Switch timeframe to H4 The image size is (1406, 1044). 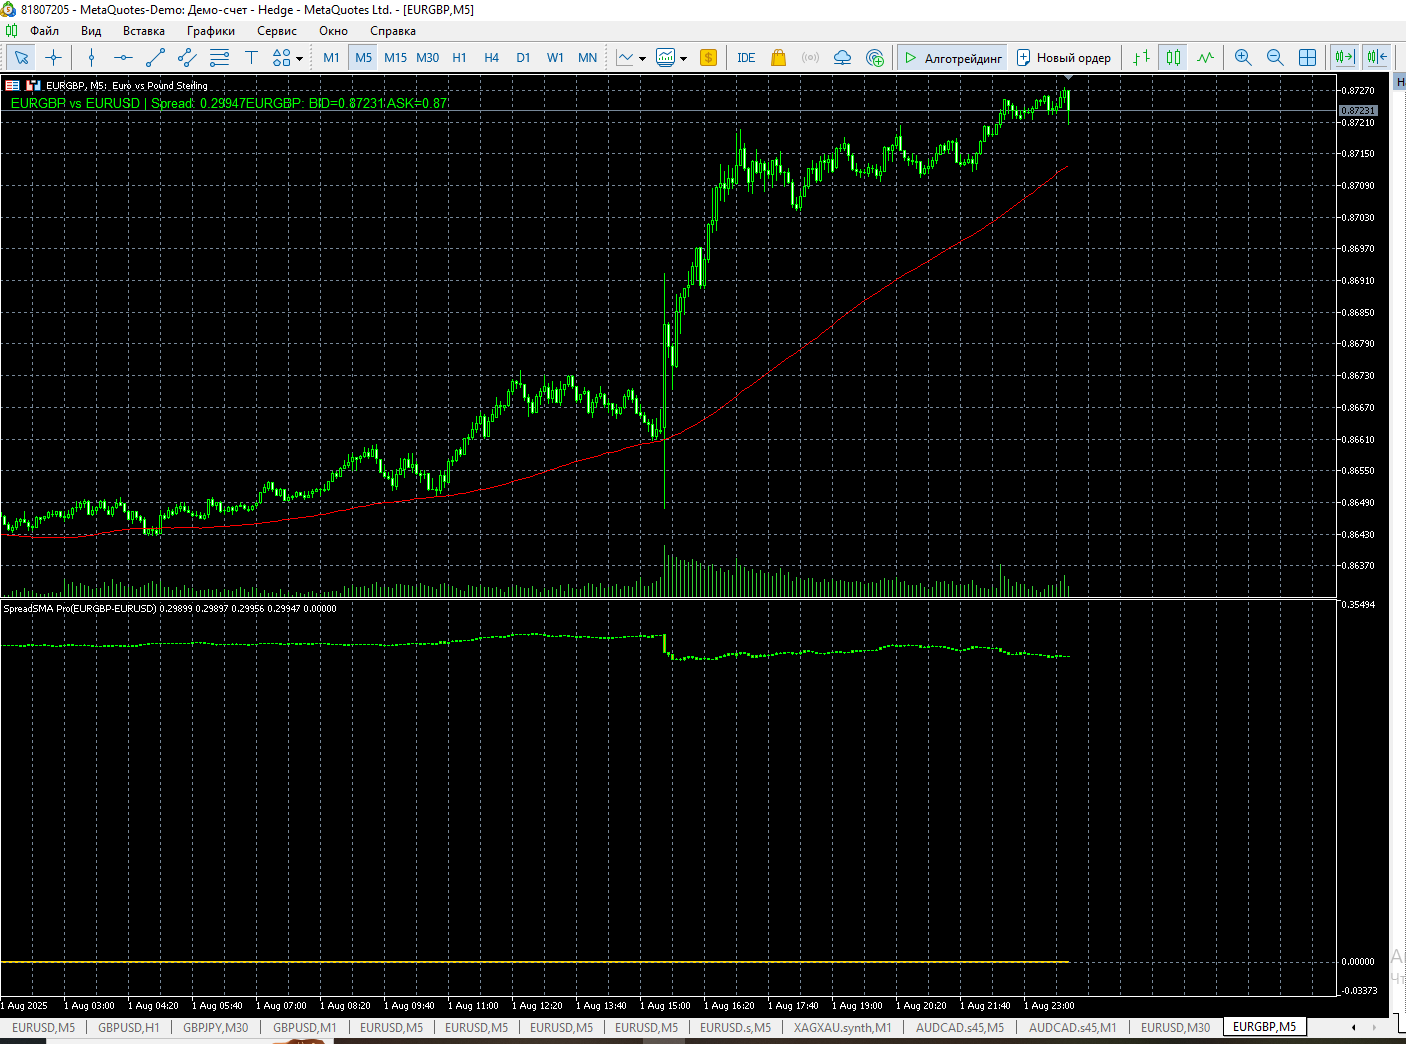[491, 58]
